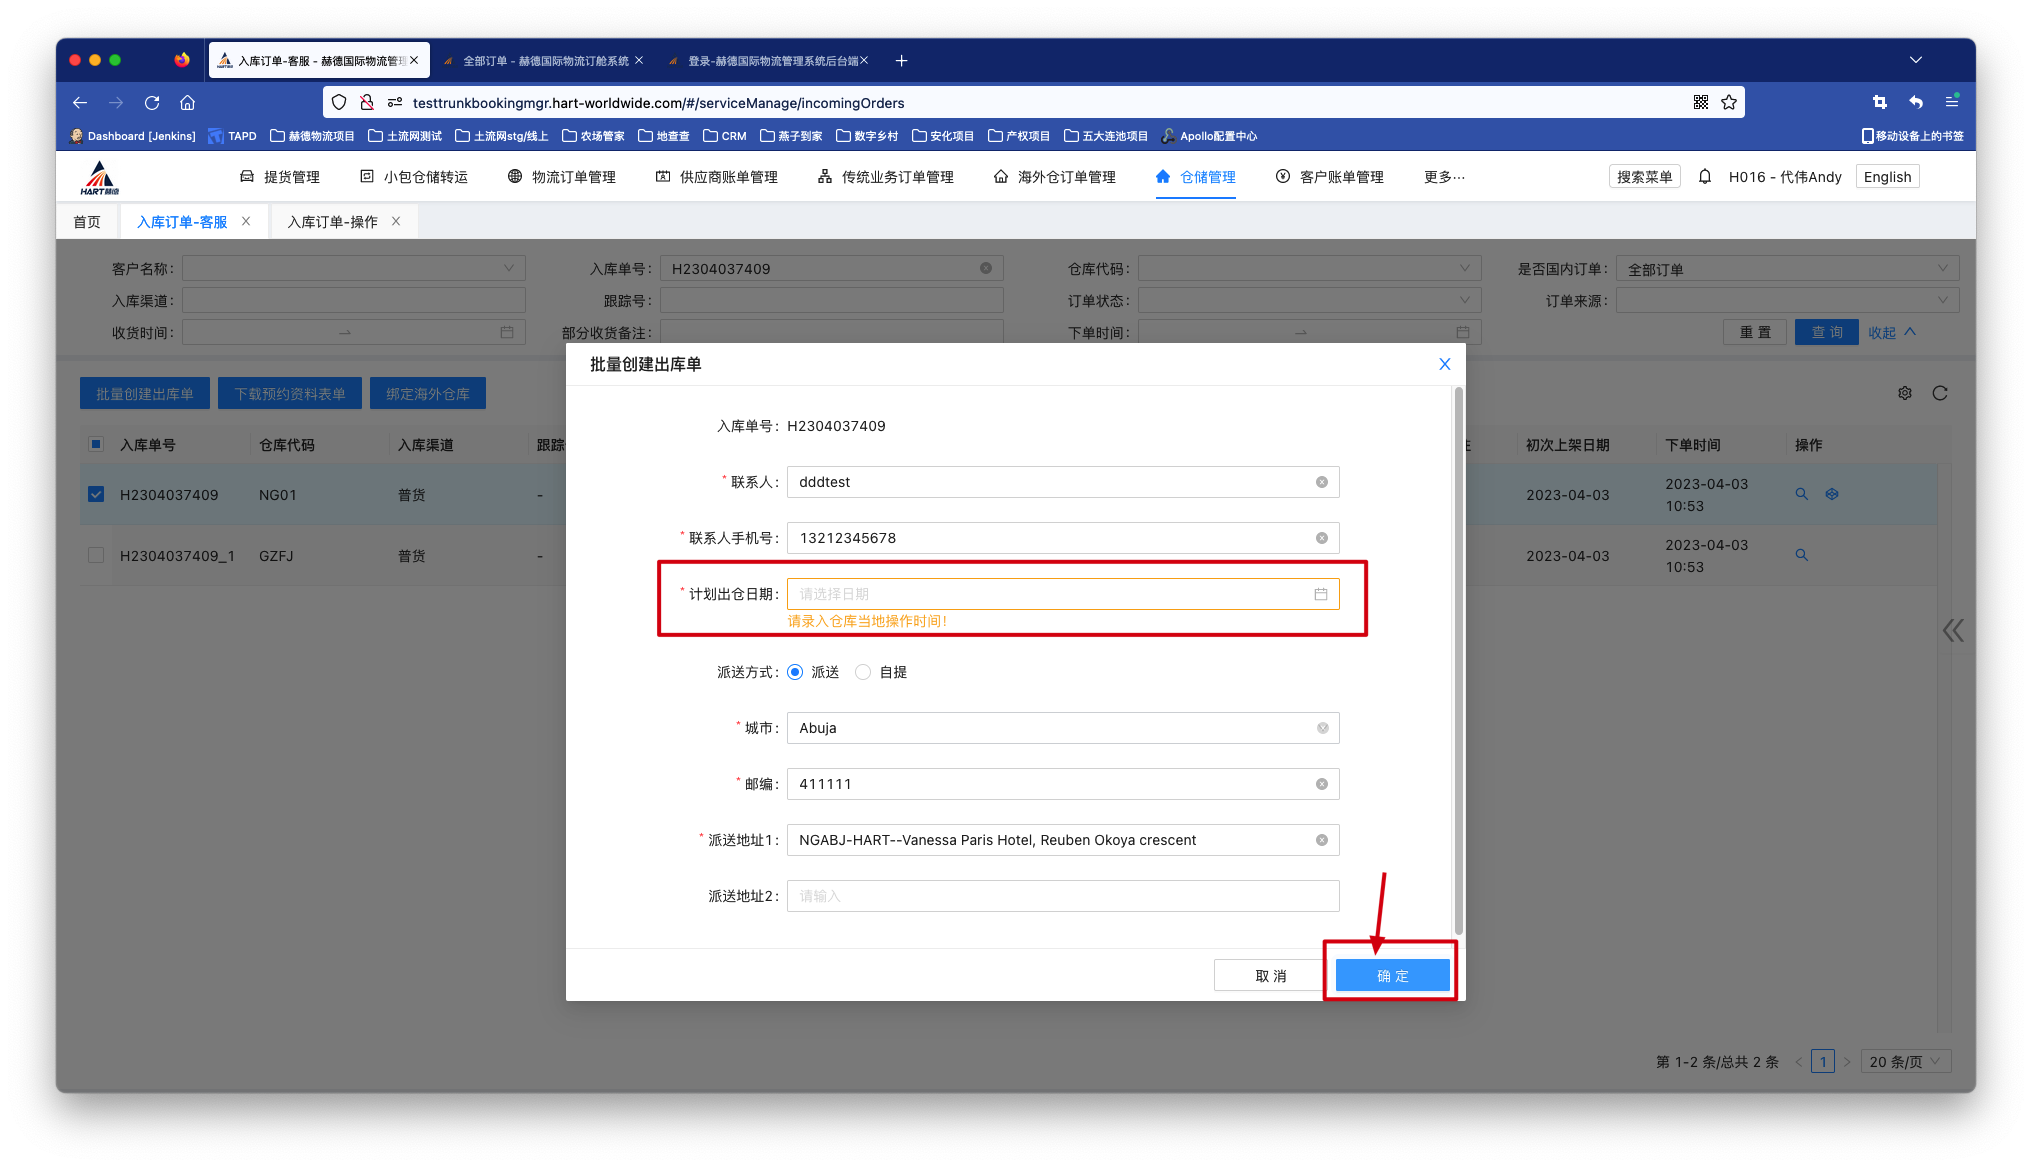The height and width of the screenshot is (1167, 2032).
Task: Bookmark page with star icon
Action: 1729,102
